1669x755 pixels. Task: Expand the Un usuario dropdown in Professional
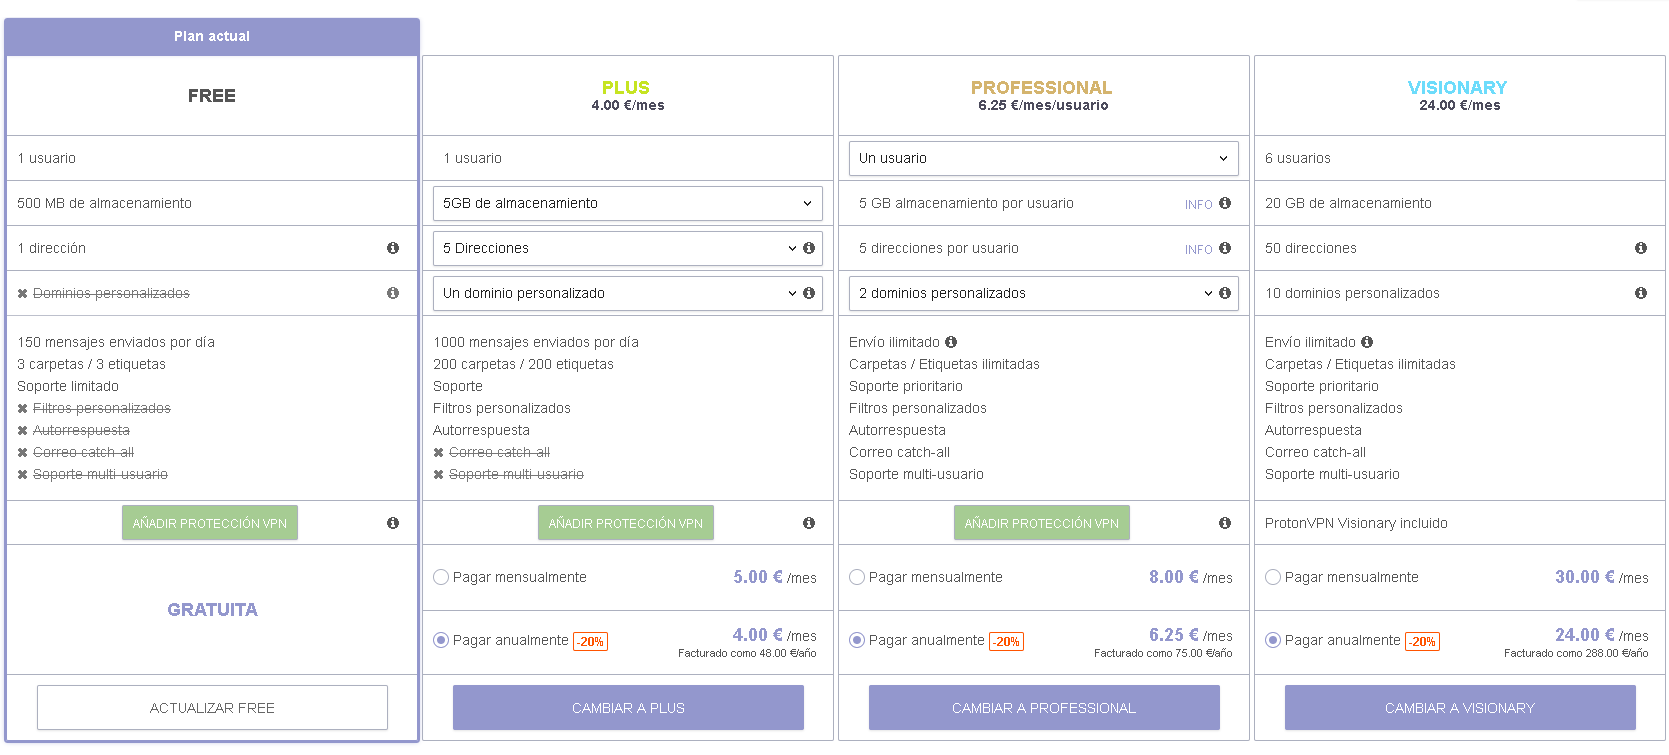(1044, 158)
